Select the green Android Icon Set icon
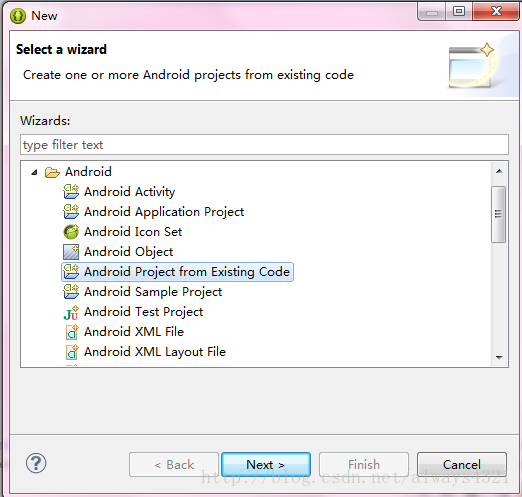 pyautogui.click(x=71, y=232)
